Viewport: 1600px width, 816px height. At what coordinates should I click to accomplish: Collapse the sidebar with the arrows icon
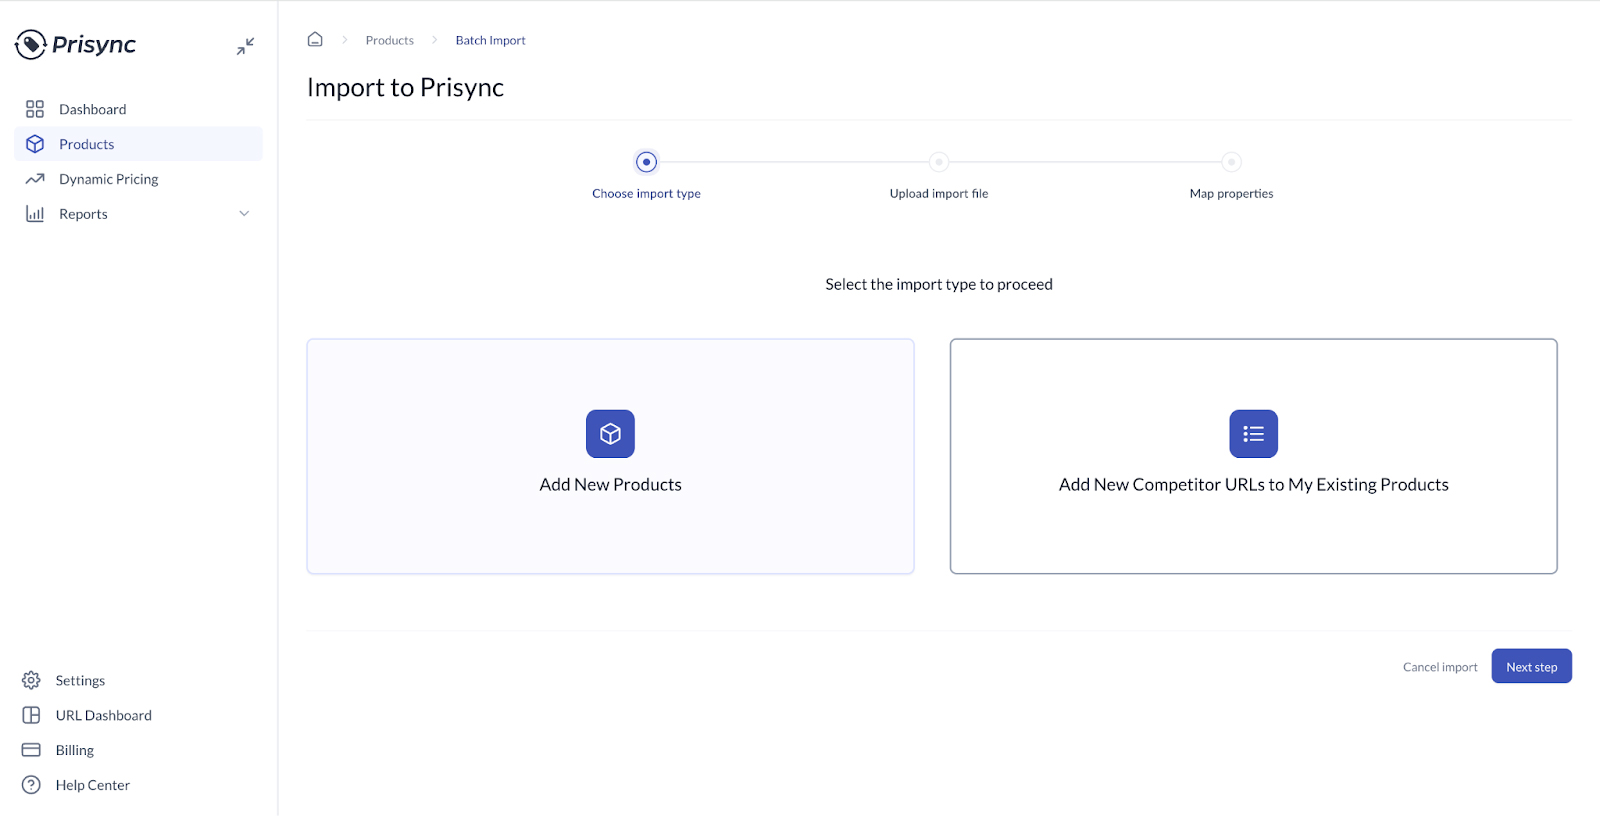click(245, 46)
